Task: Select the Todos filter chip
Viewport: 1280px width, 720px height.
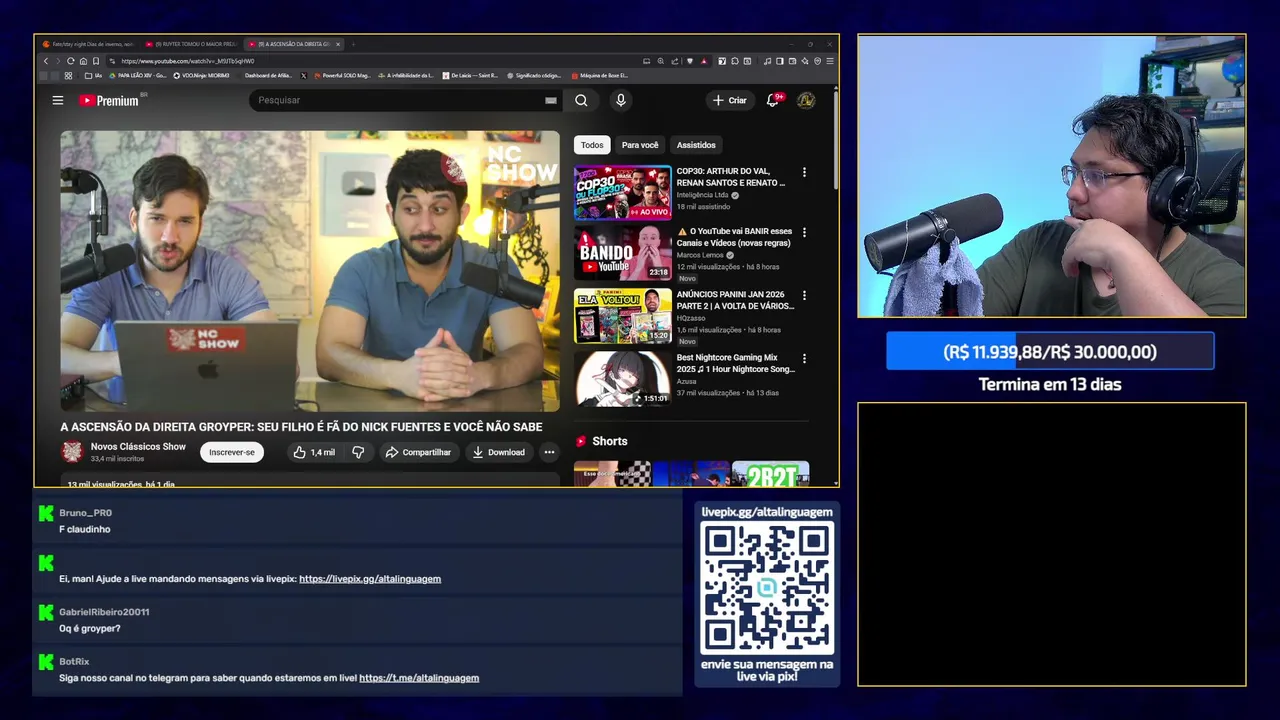Action: click(592, 145)
